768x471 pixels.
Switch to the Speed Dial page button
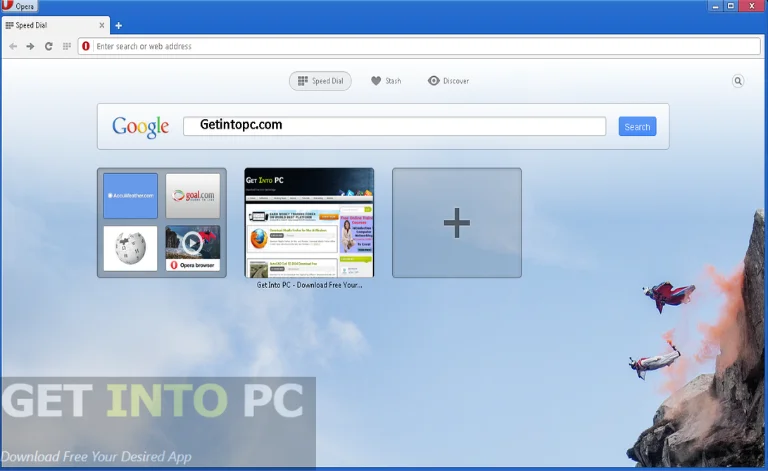pos(320,81)
